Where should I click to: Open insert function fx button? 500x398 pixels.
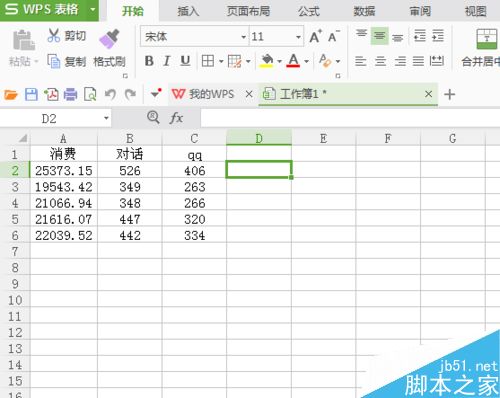(176, 118)
